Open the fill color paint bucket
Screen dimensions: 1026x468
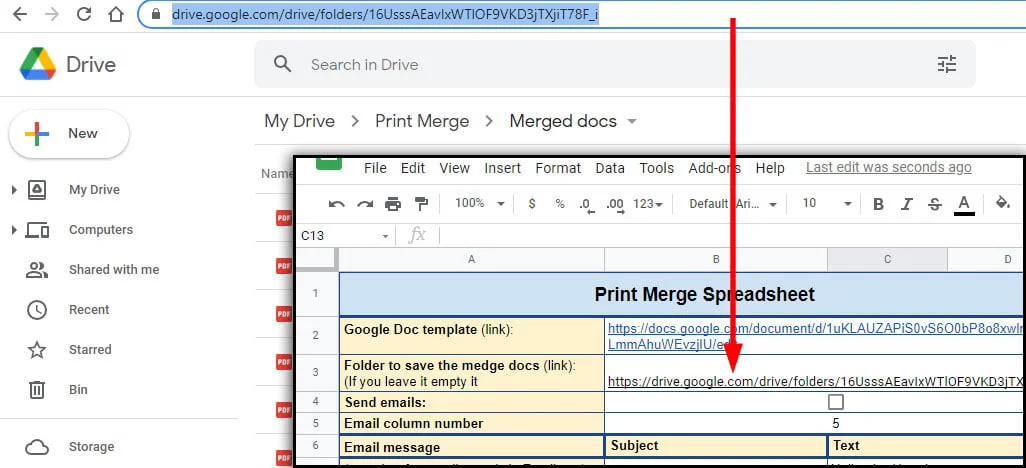pyautogui.click(x=1002, y=204)
